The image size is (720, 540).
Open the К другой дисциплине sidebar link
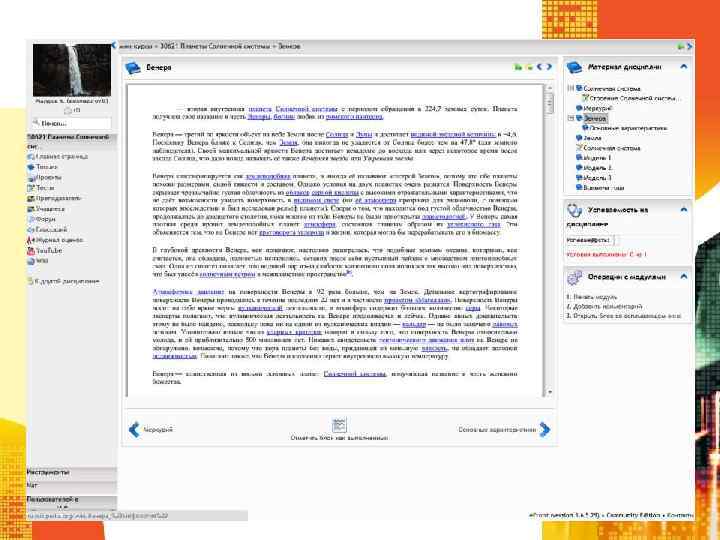[67, 281]
